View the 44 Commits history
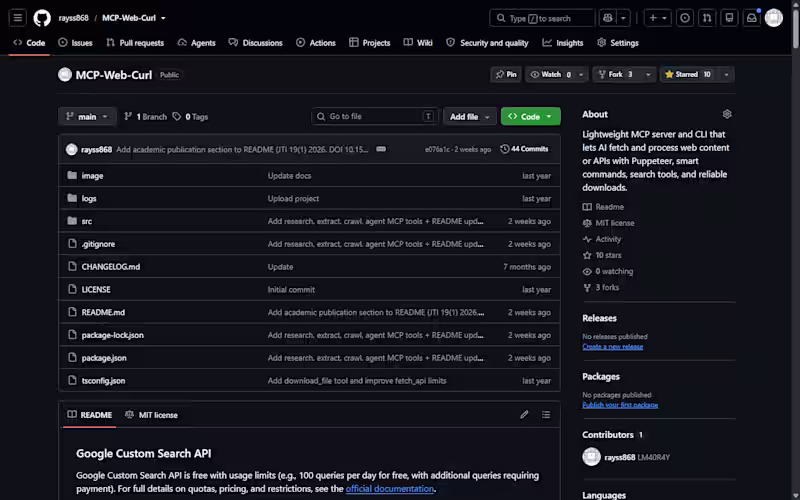800x500 pixels. 524,149
